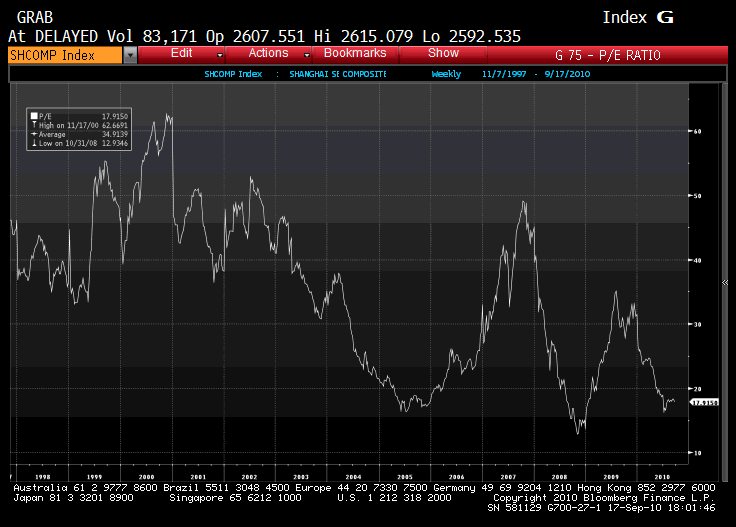Click the Weekly periodicity label

[446, 74]
